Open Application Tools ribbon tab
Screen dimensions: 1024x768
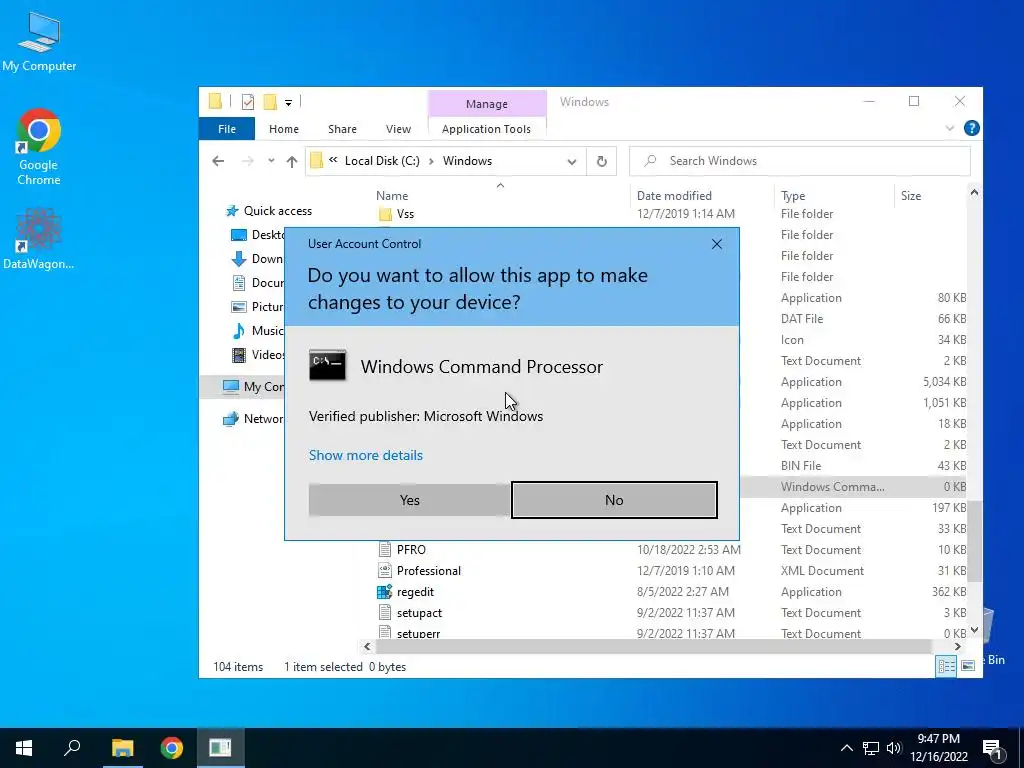(486, 129)
